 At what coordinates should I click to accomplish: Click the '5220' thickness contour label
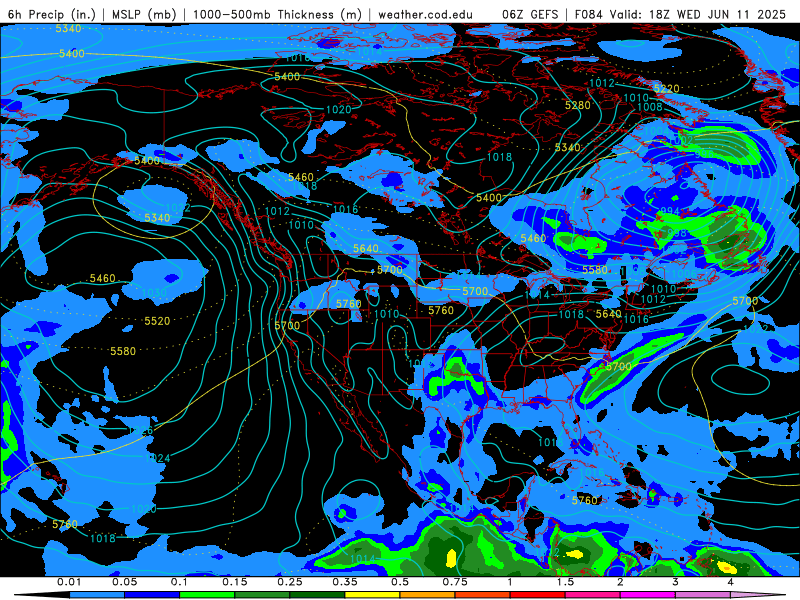(666, 89)
